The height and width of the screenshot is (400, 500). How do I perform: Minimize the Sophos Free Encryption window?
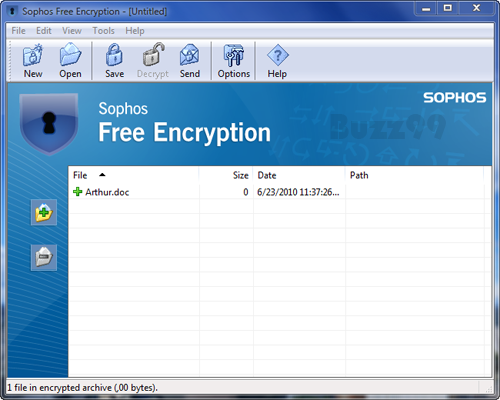426,9
